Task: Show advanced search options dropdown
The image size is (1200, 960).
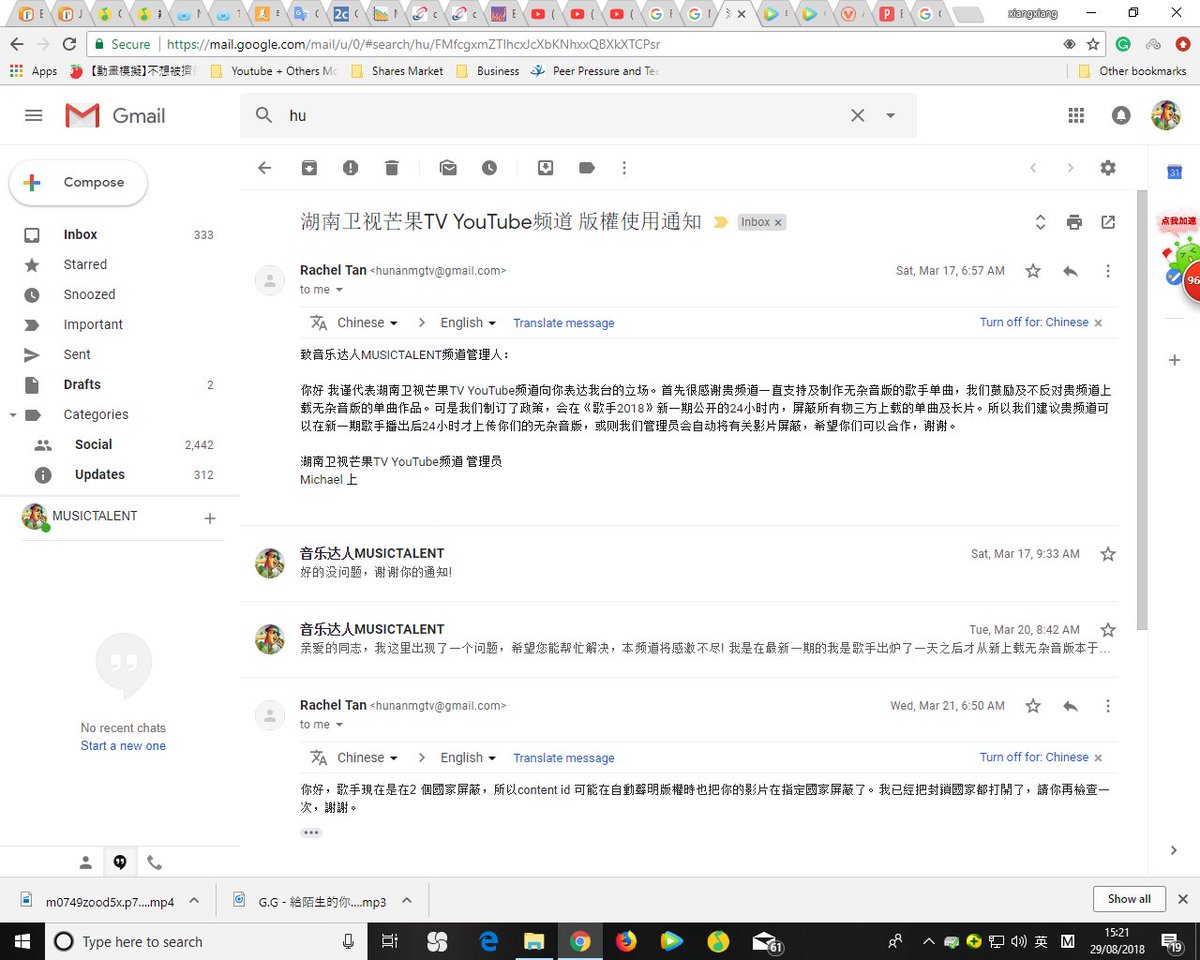Action: point(890,115)
